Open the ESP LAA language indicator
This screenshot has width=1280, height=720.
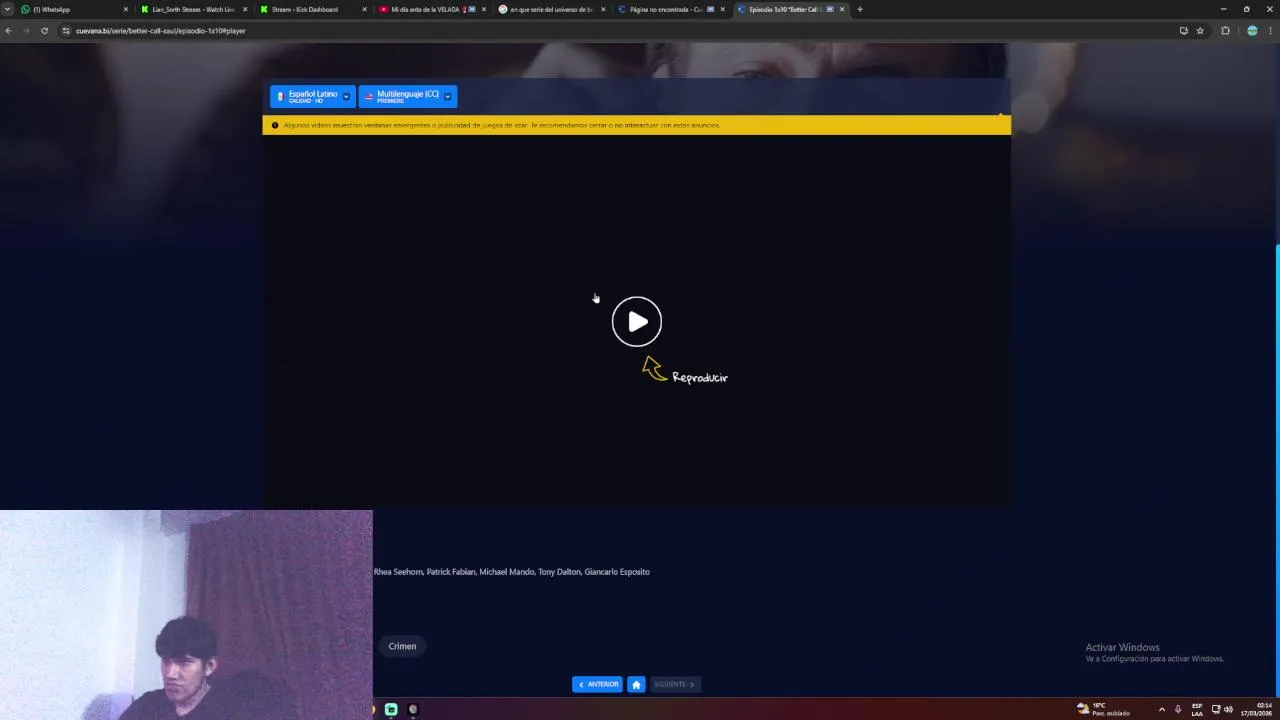pyautogui.click(x=1197, y=709)
